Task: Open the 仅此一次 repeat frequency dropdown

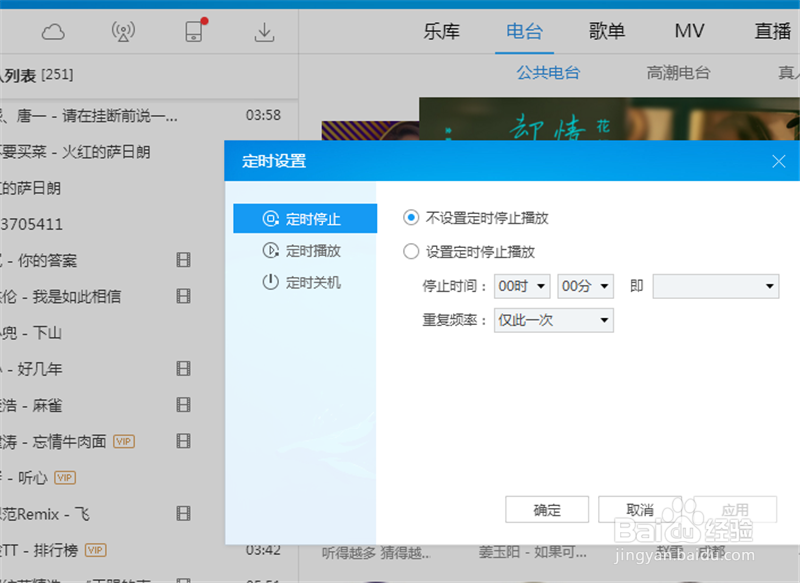Action: click(x=553, y=320)
